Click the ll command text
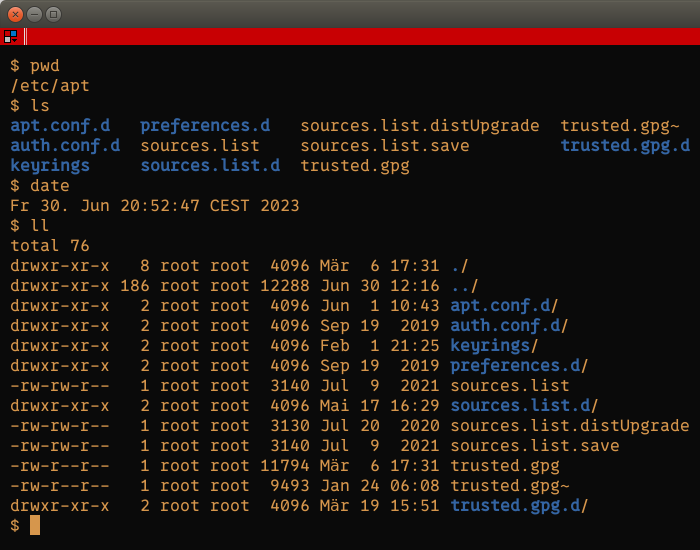The image size is (700, 550). 40,225
